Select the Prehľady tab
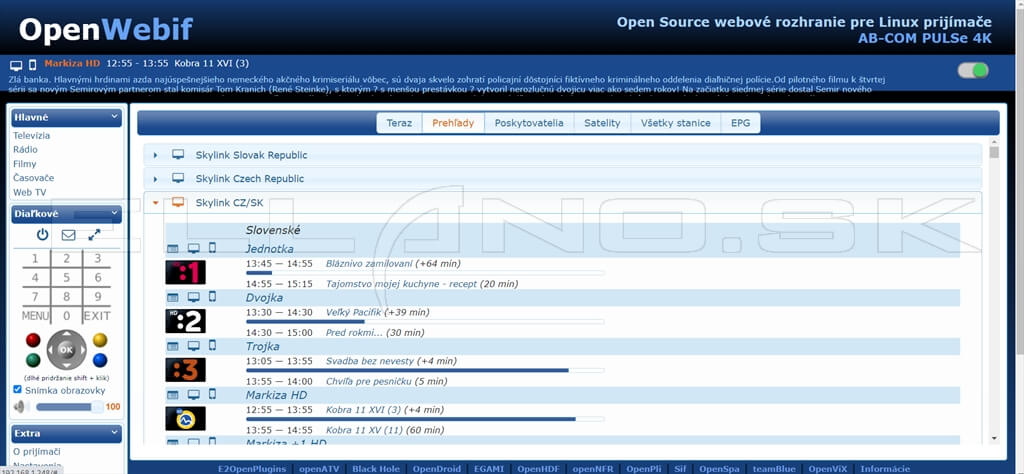Image resolution: width=1024 pixels, height=474 pixels. click(453, 123)
